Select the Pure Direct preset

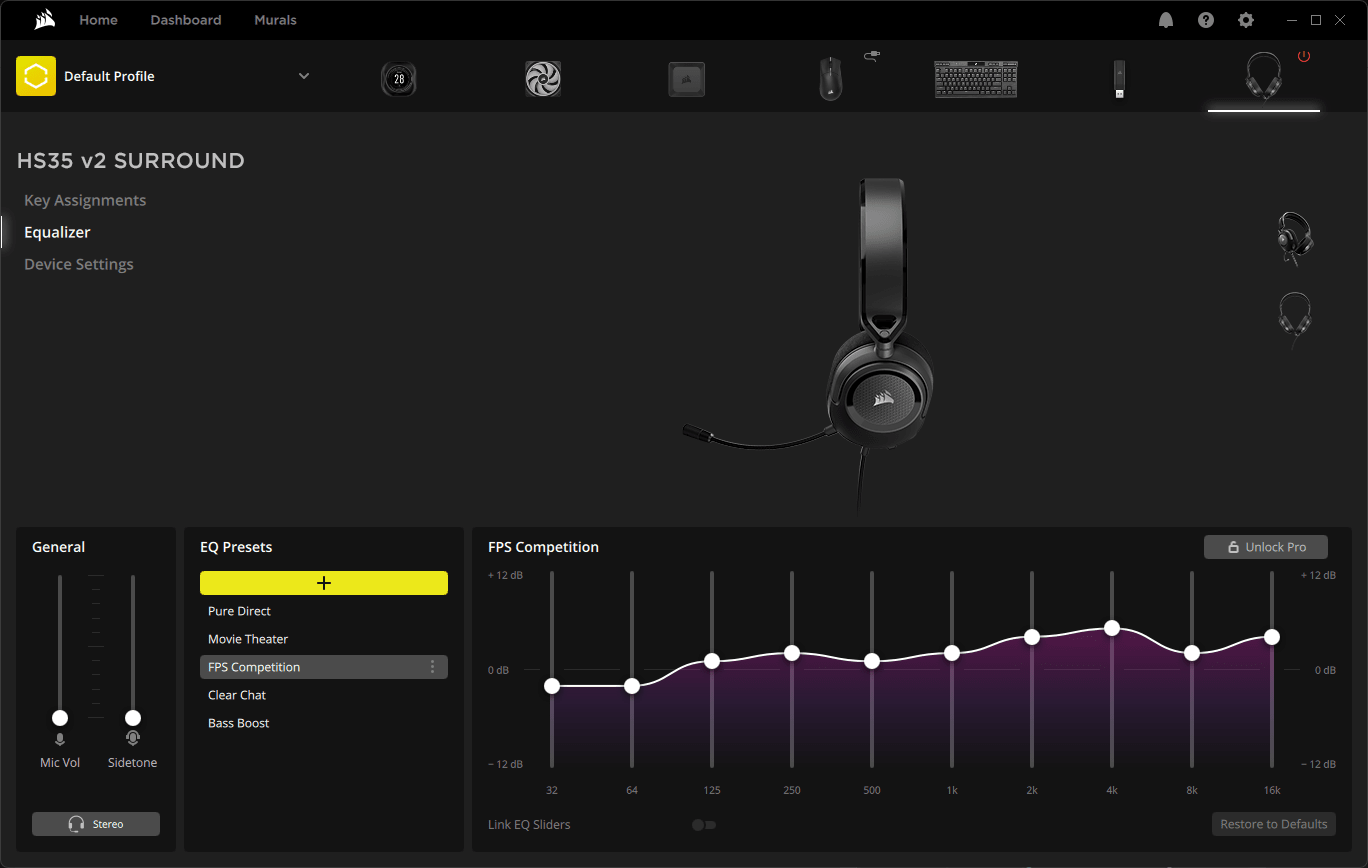[324, 611]
